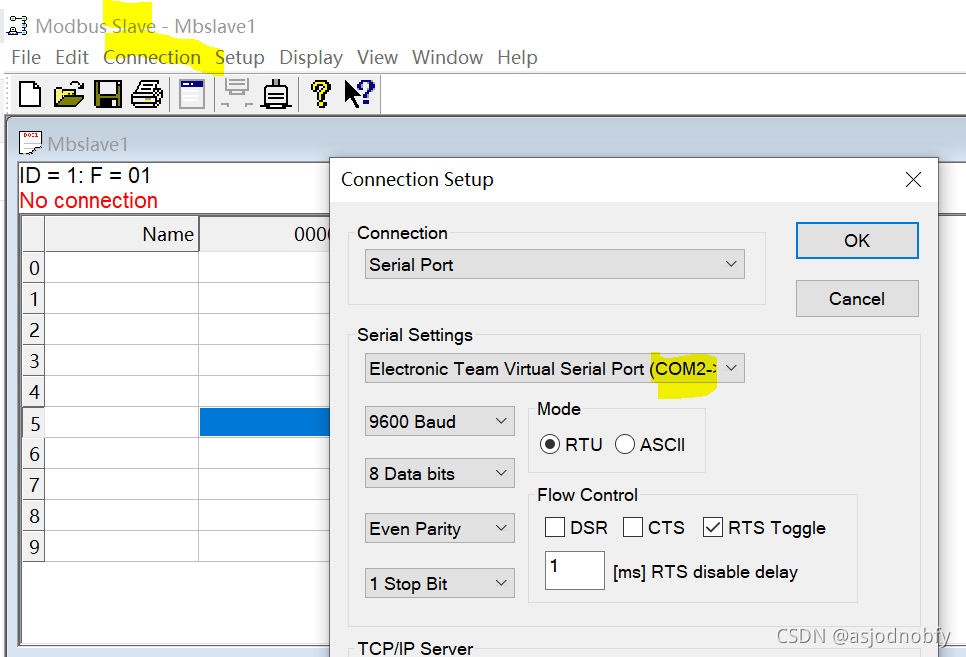Click the New document toolbar icon
This screenshot has width=966, height=657.
[30, 94]
